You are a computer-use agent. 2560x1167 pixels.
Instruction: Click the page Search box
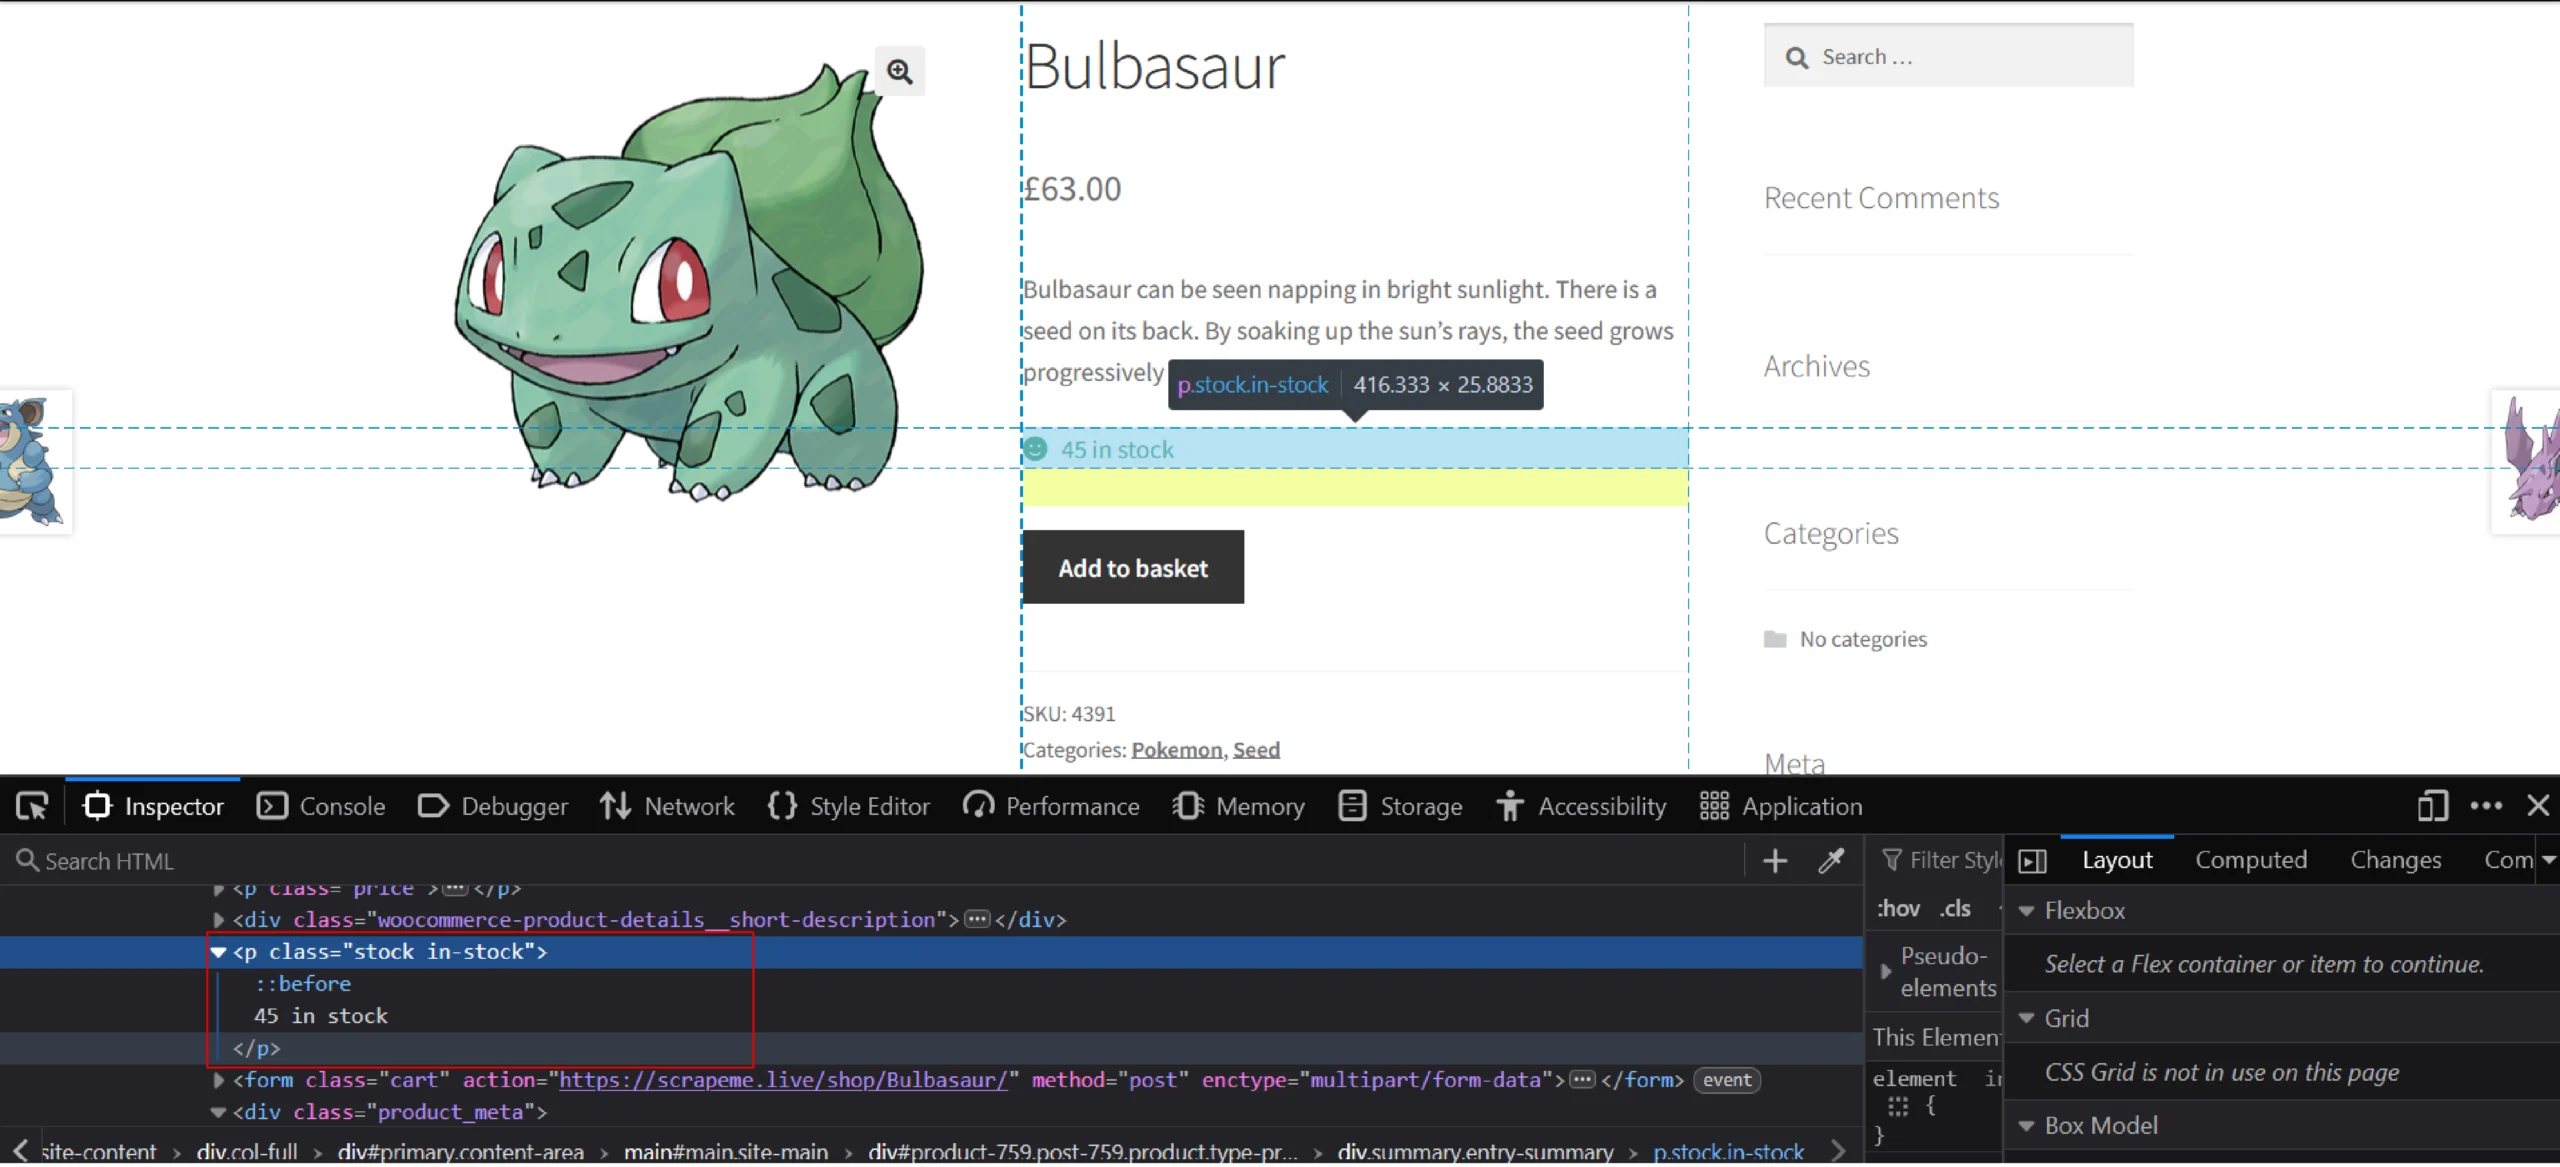pyautogui.click(x=1948, y=57)
